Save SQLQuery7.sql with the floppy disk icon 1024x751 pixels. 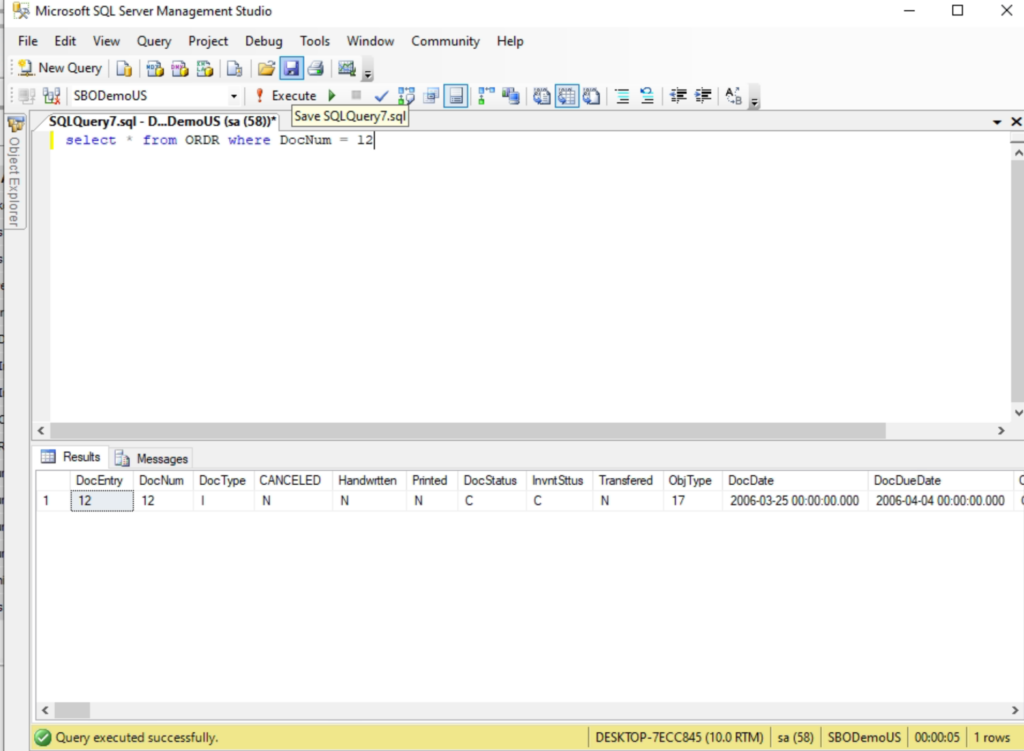[291, 69]
